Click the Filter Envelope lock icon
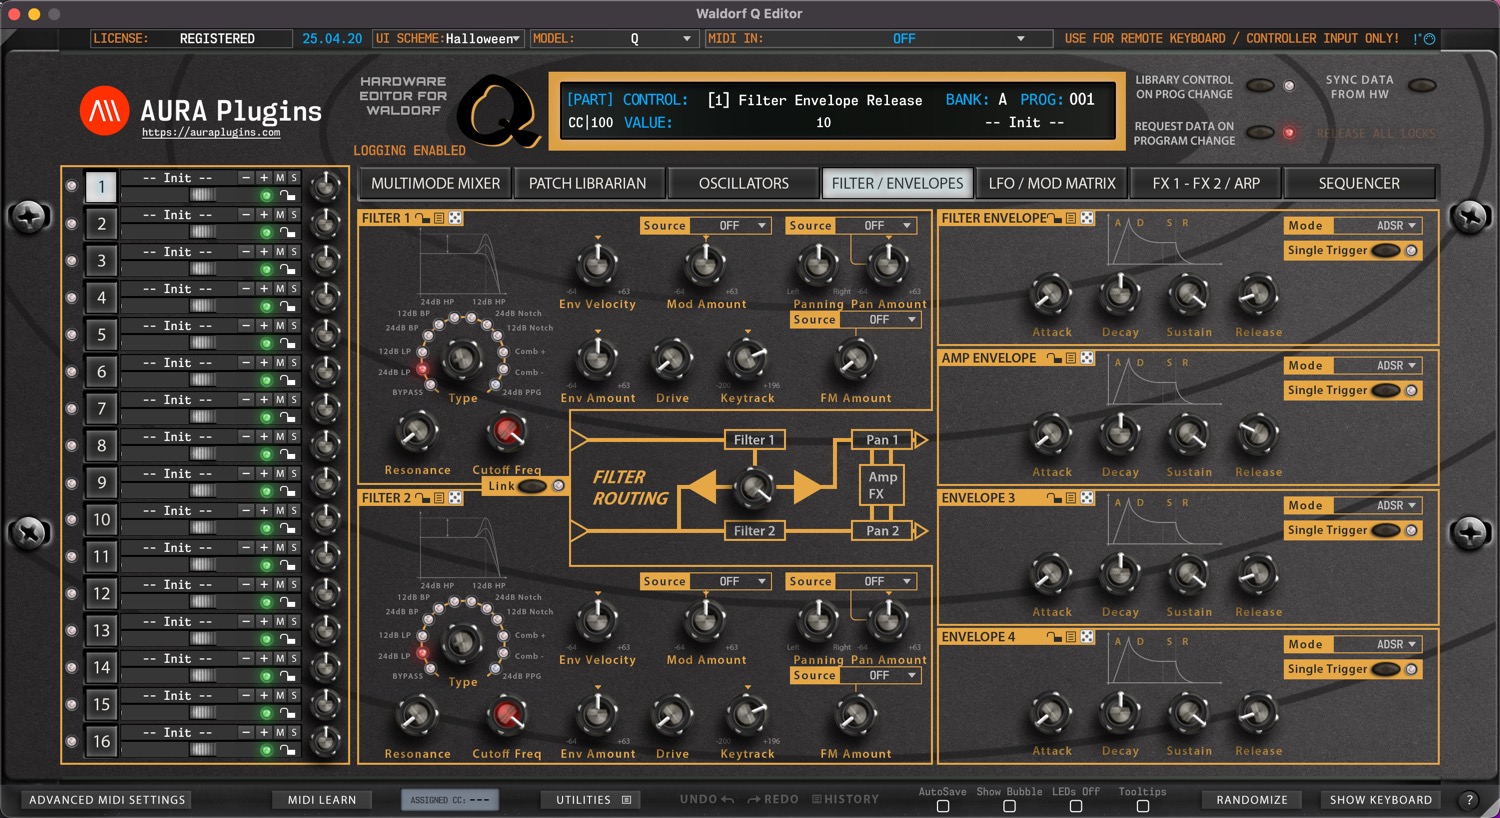1500x818 pixels. [1054, 218]
